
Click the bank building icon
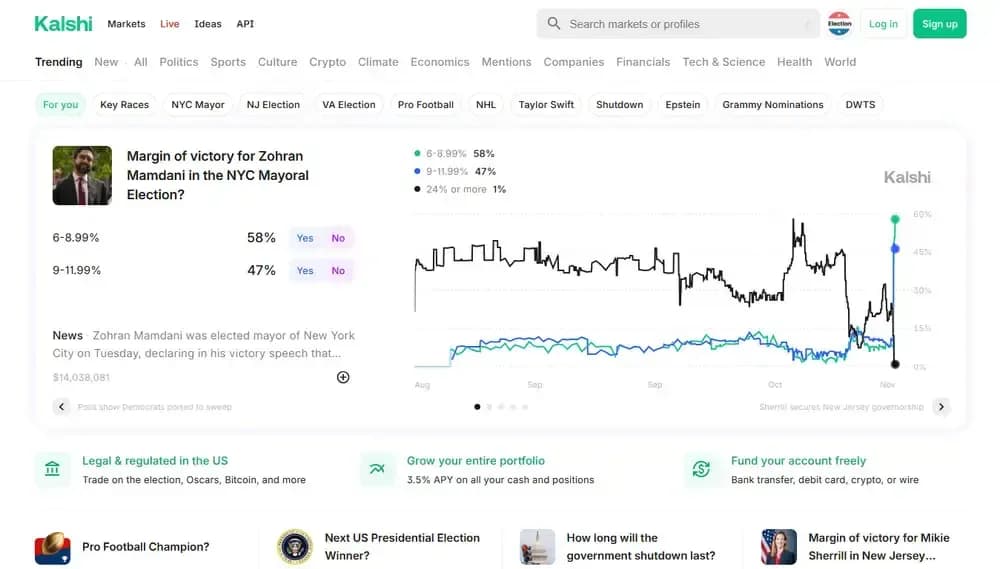click(x=52, y=469)
